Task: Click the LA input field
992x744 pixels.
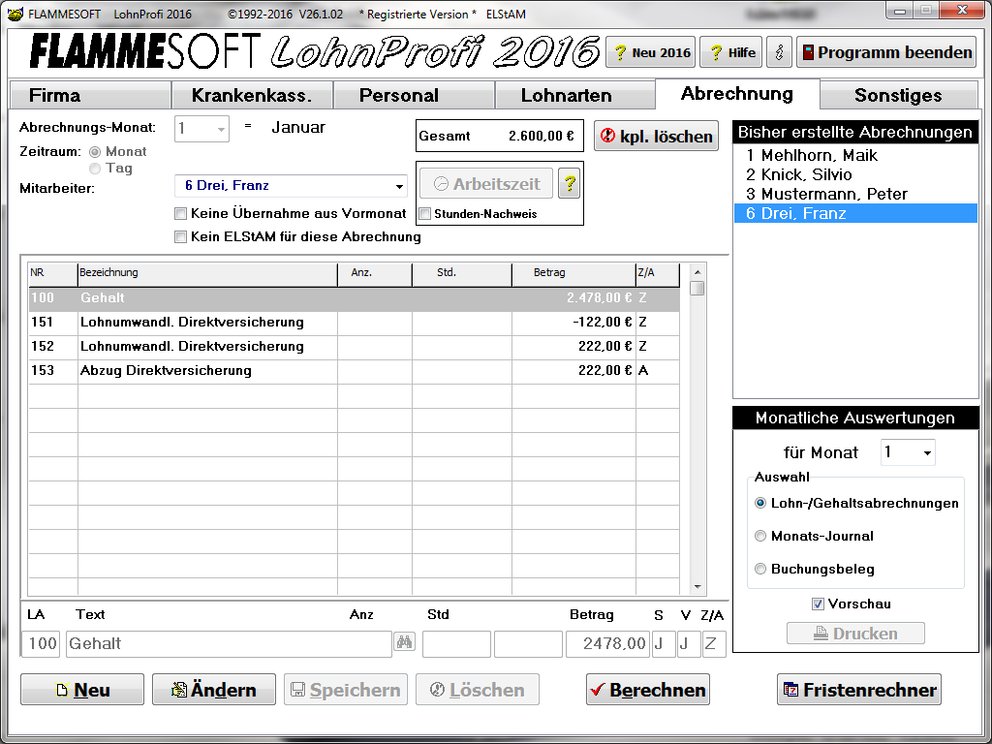Action: tap(40, 644)
